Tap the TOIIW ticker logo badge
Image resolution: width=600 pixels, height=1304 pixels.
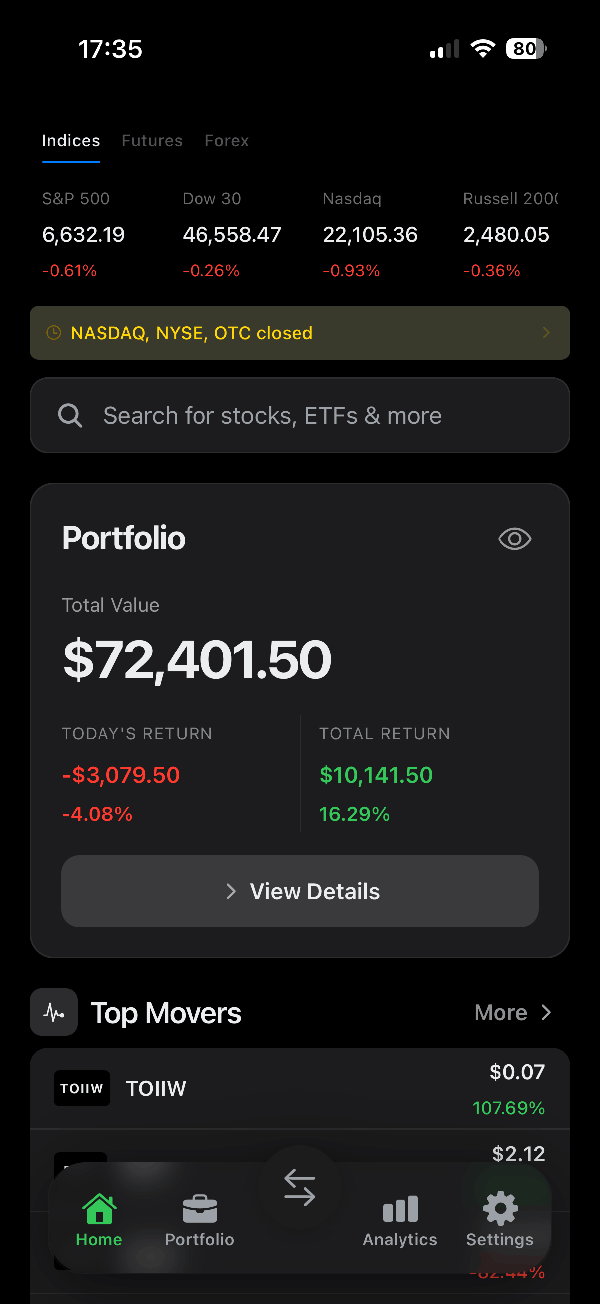tap(81, 1088)
